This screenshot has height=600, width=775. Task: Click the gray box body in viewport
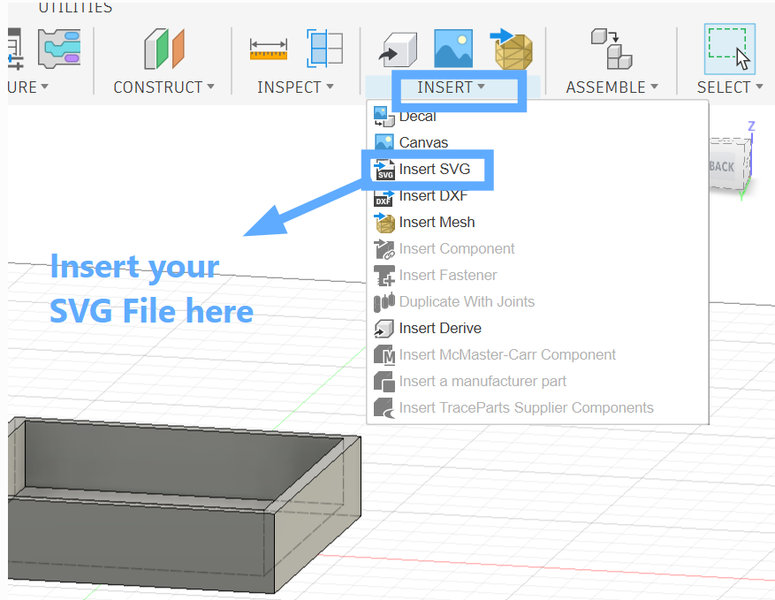(183, 504)
